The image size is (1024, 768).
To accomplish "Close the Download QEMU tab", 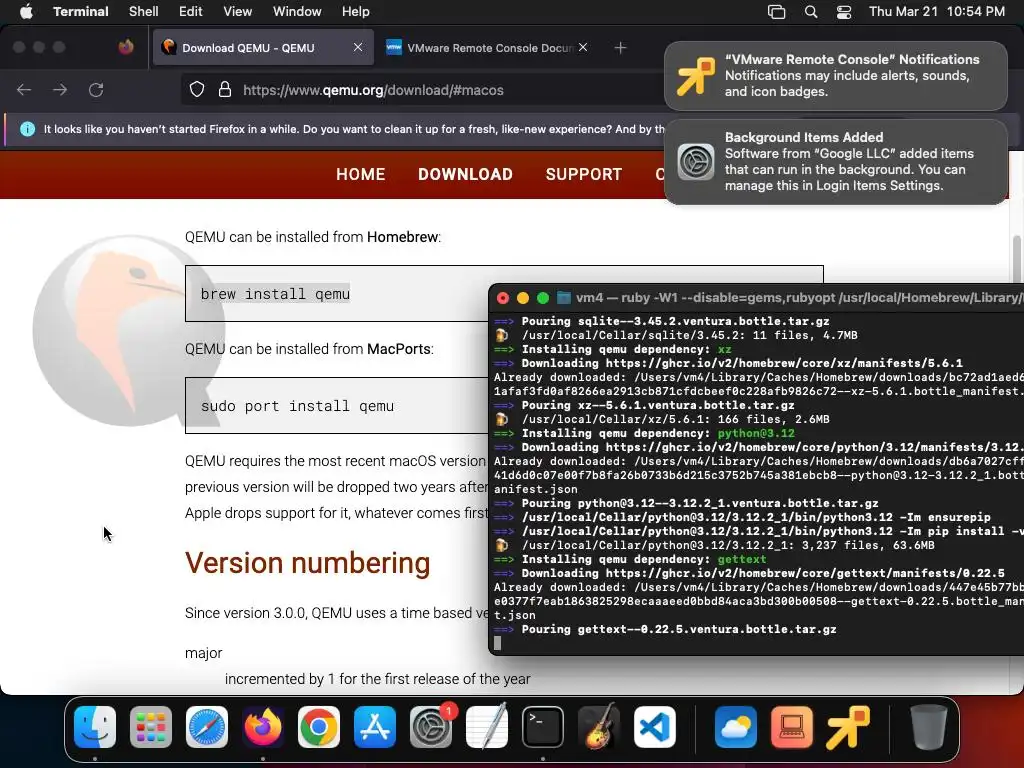I will [x=358, y=47].
